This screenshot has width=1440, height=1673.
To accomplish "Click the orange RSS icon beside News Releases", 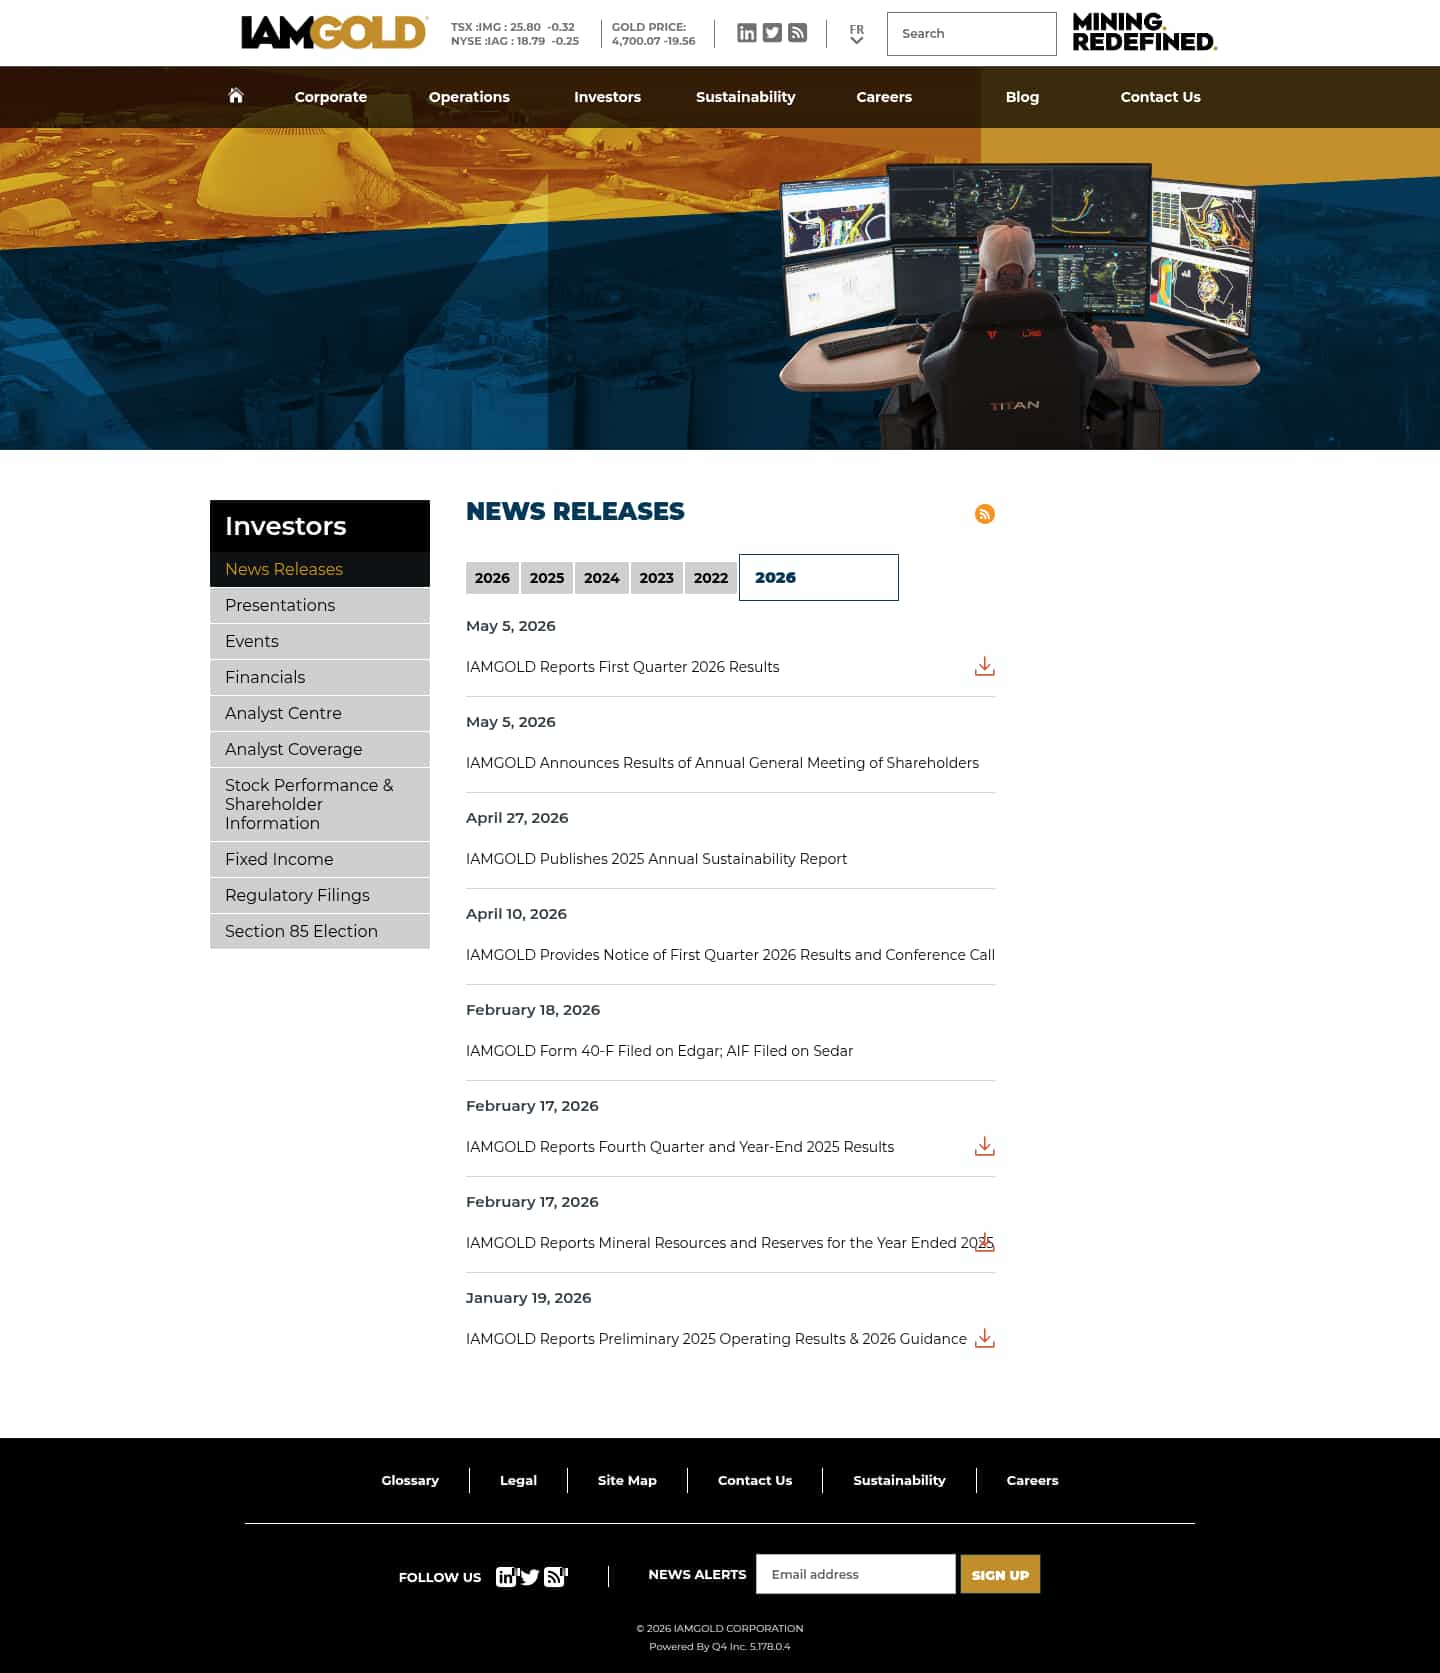I will pyautogui.click(x=985, y=514).
